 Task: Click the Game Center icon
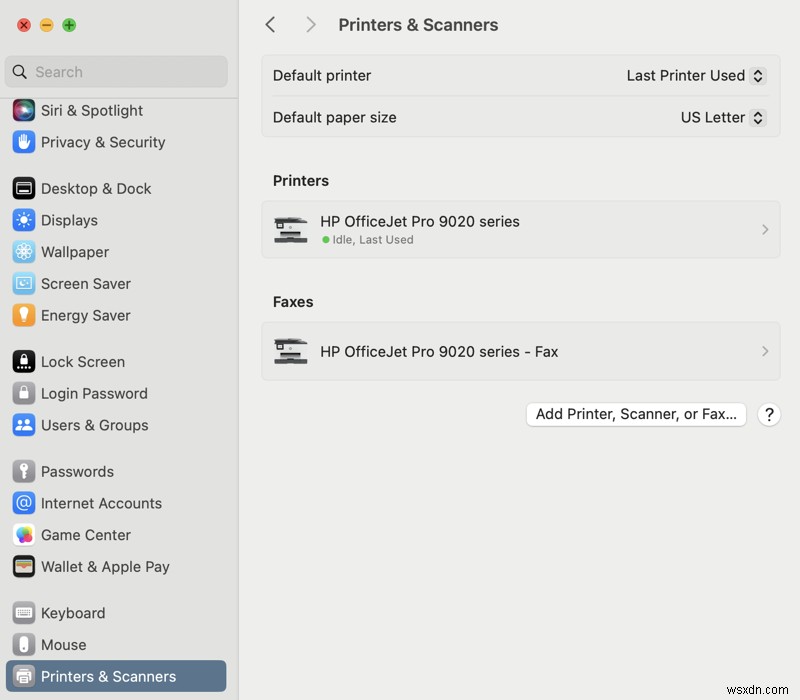[23, 534]
